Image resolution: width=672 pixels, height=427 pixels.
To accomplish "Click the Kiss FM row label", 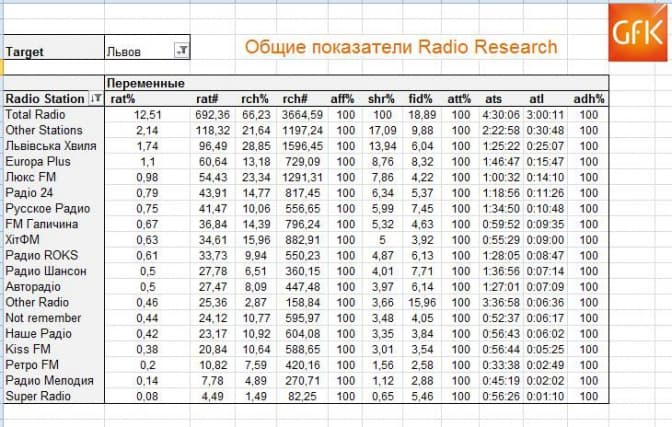I will (x=28, y=349).
